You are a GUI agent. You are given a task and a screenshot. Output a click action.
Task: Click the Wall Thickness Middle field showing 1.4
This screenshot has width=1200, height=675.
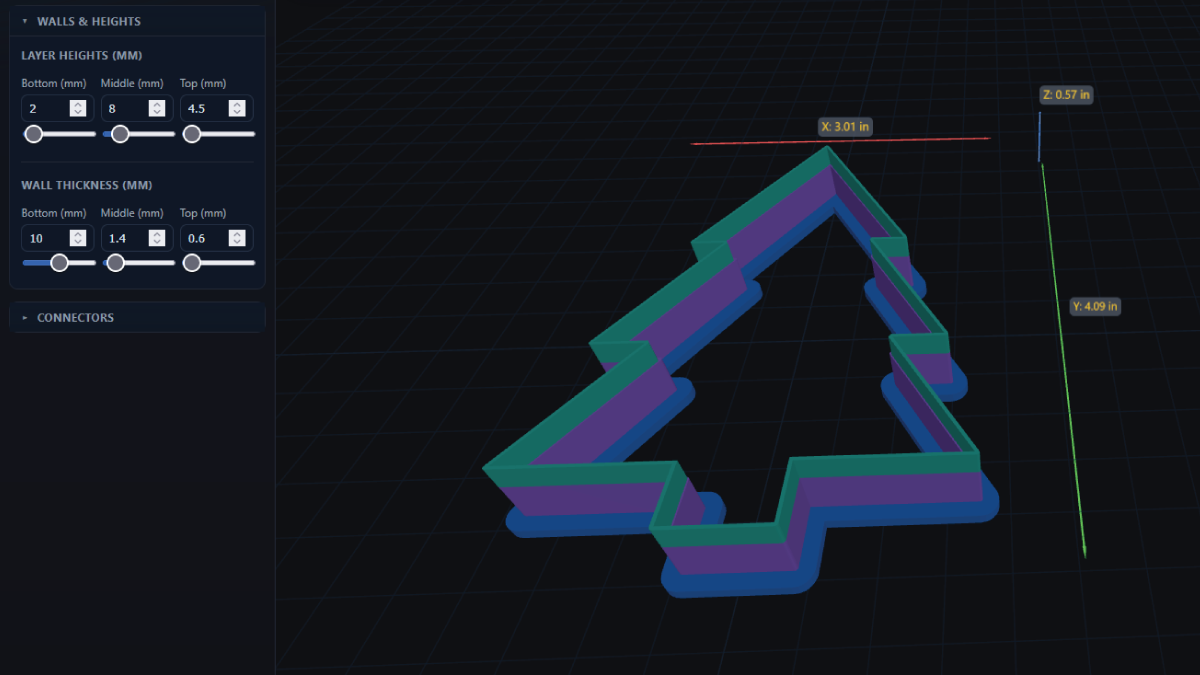[x=125, y=238]
